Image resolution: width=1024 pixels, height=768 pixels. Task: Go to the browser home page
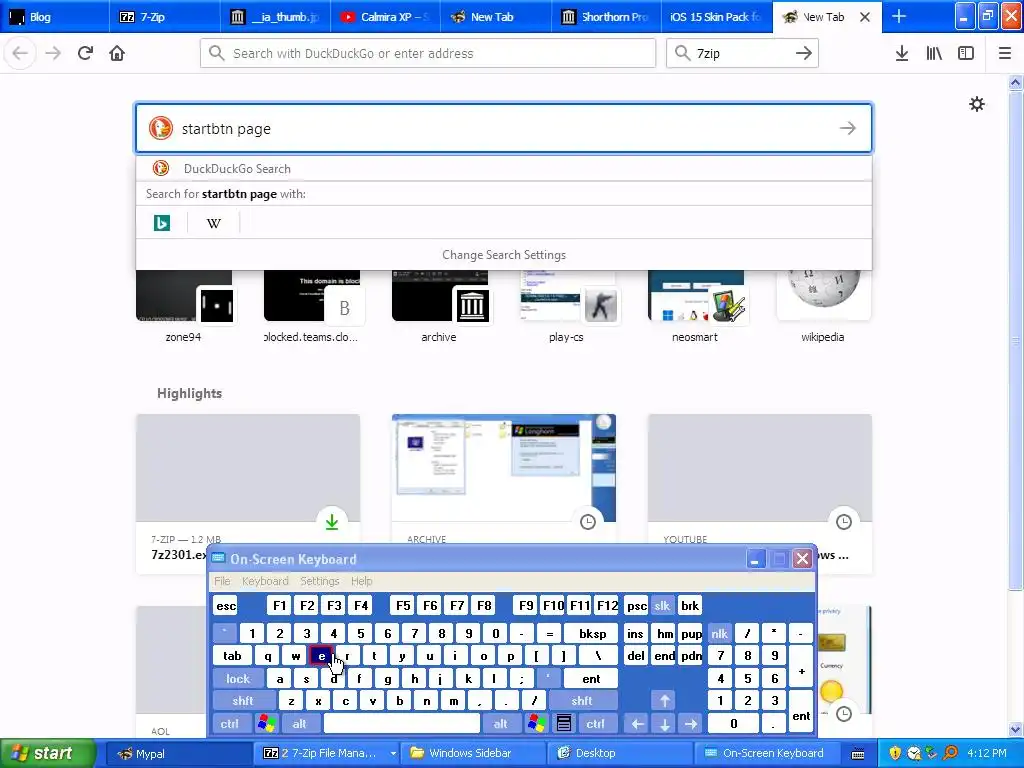(117, 54)
